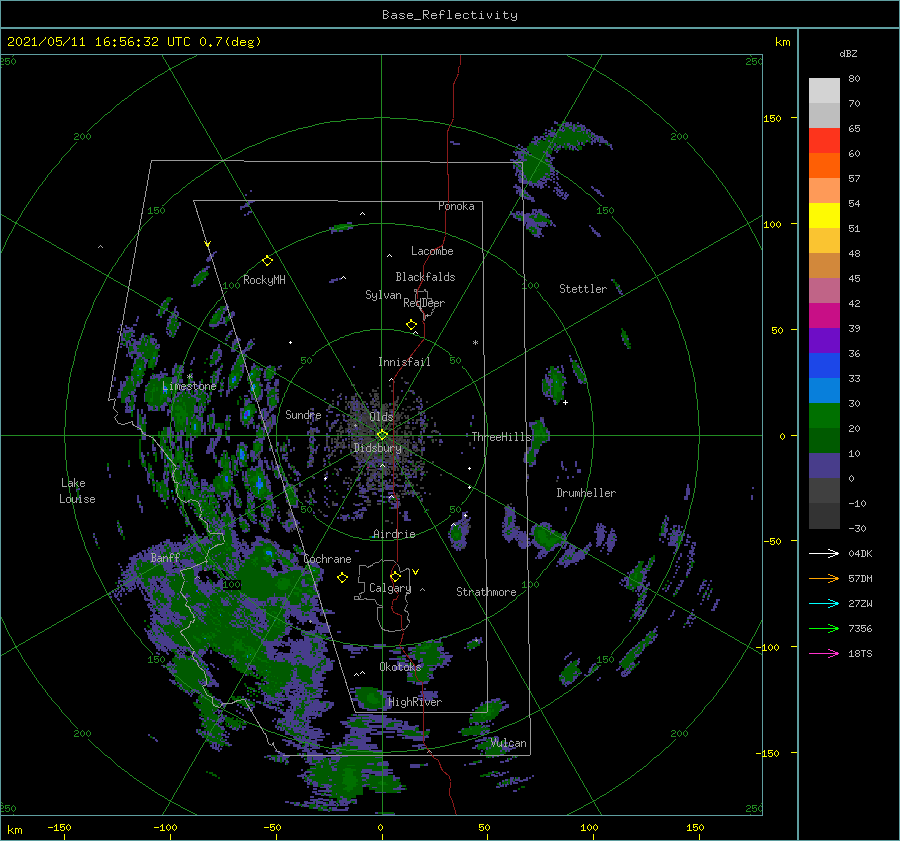Click the Lacombe city label
900x841 pixels.
tap(432, 251)
